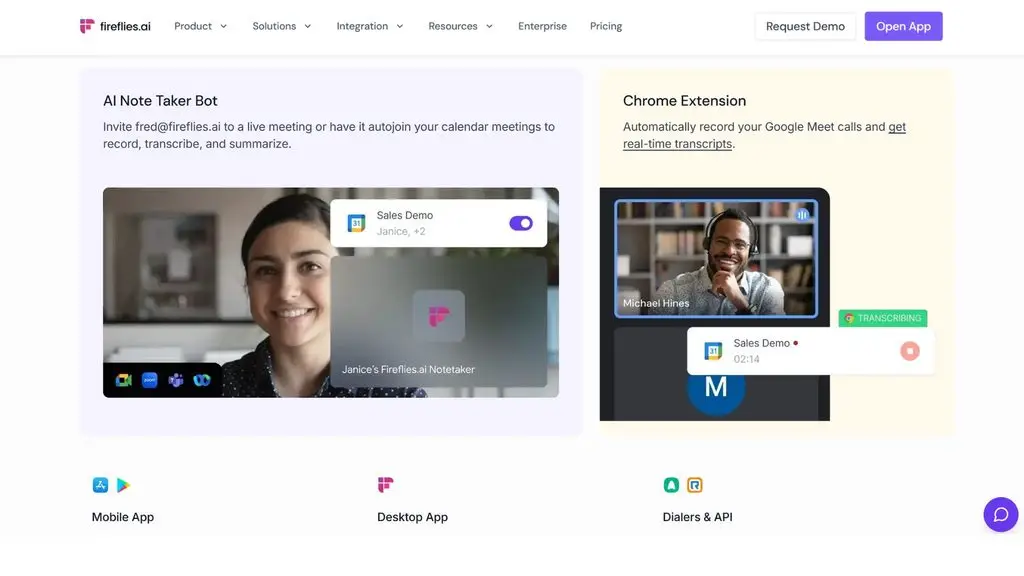Expand the Resources dropdown chevron
This screenshot has width=1024, height=576.
[x=489, y=27]
